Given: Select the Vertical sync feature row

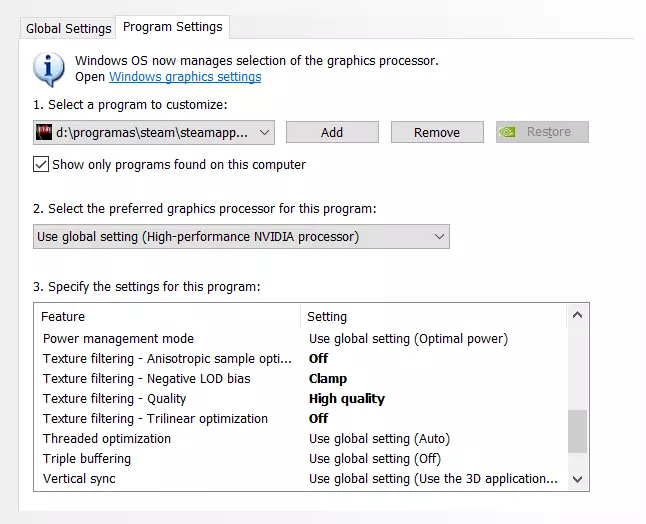Looking at the screenshot, I should click(x=79, y=479).
